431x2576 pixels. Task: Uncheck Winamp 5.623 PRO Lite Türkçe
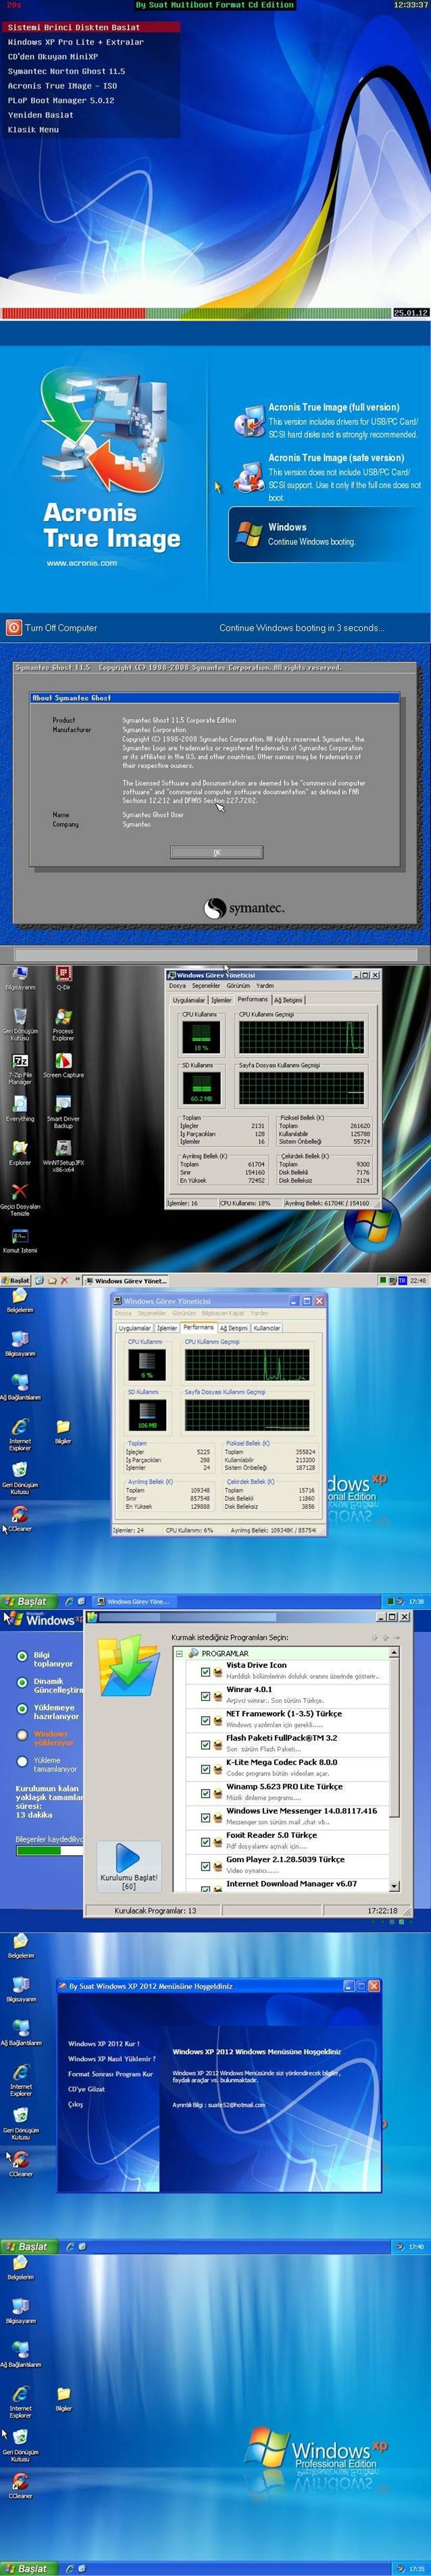click(205, 1793)
